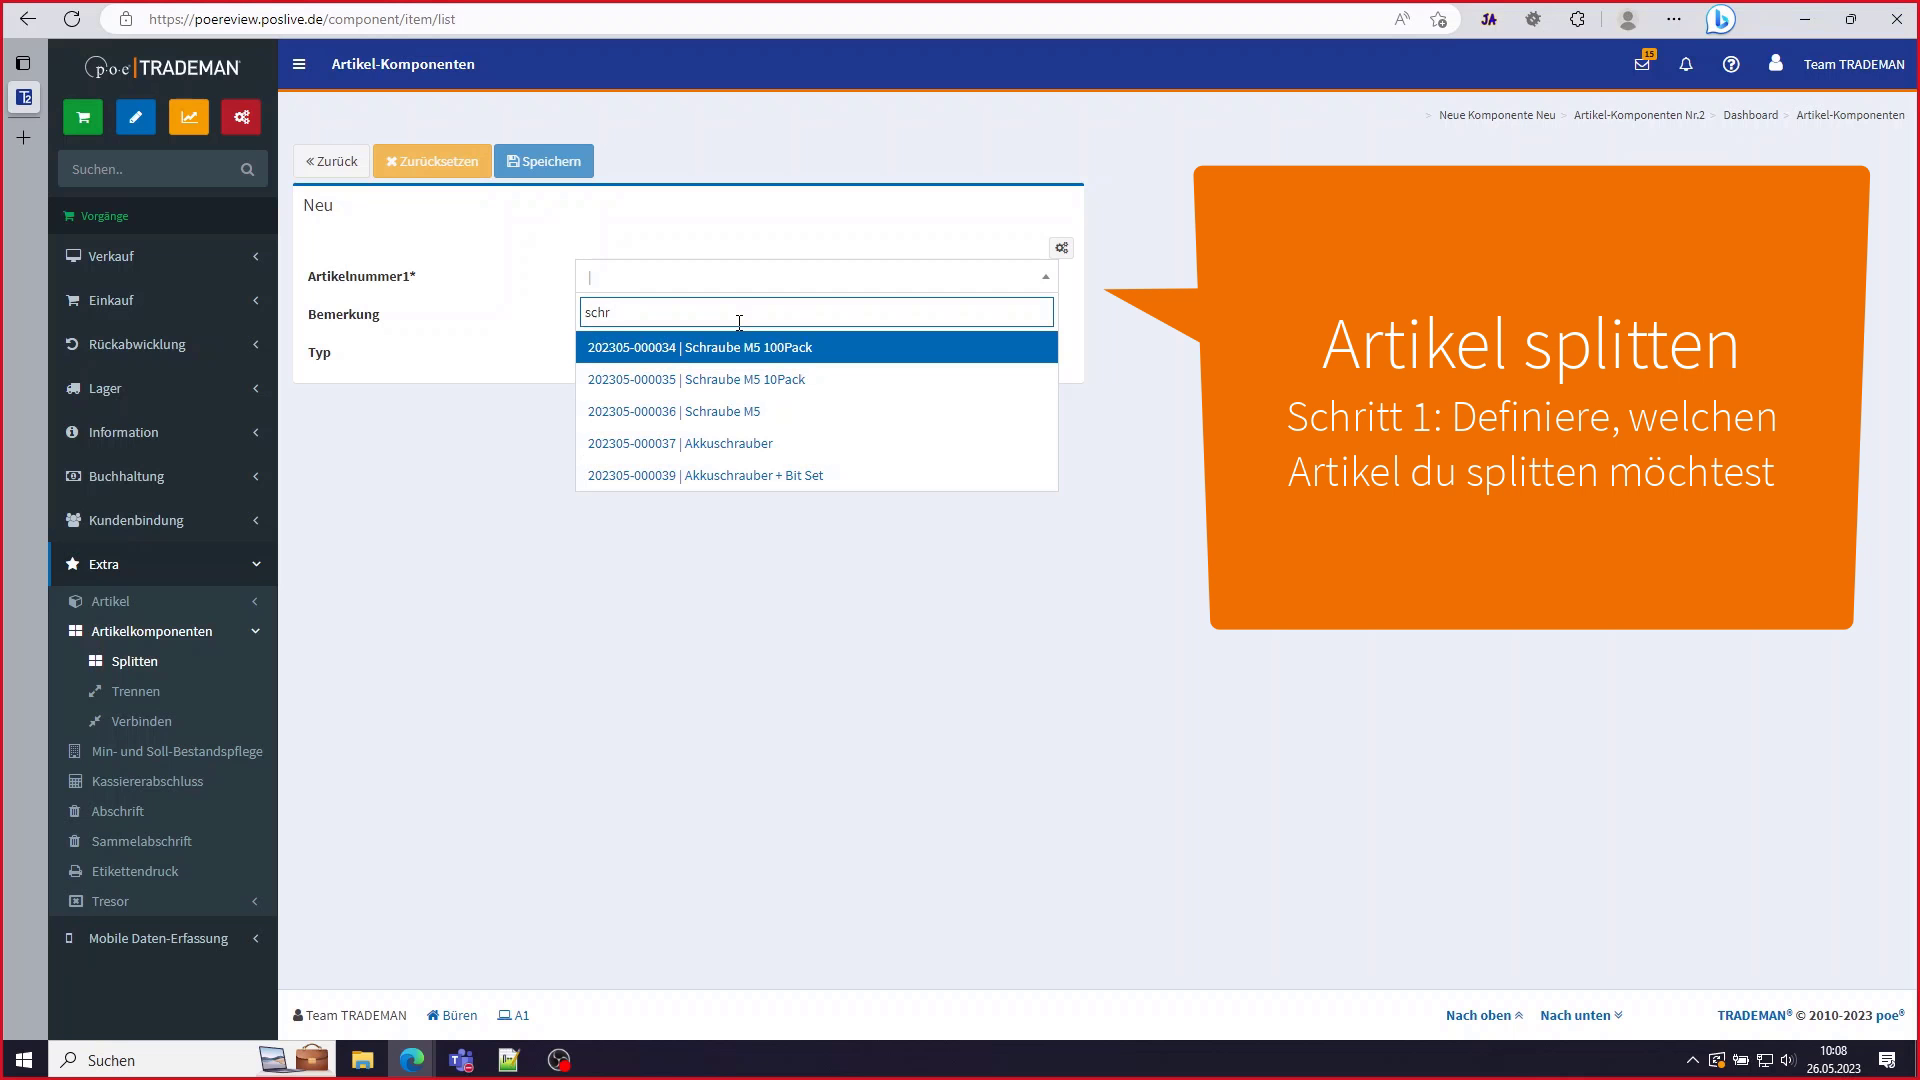This screenshot has width=1920, height=1080.
Task: Select the Trennen menu item
Action: pyautogui.click(x=135, y=691)
